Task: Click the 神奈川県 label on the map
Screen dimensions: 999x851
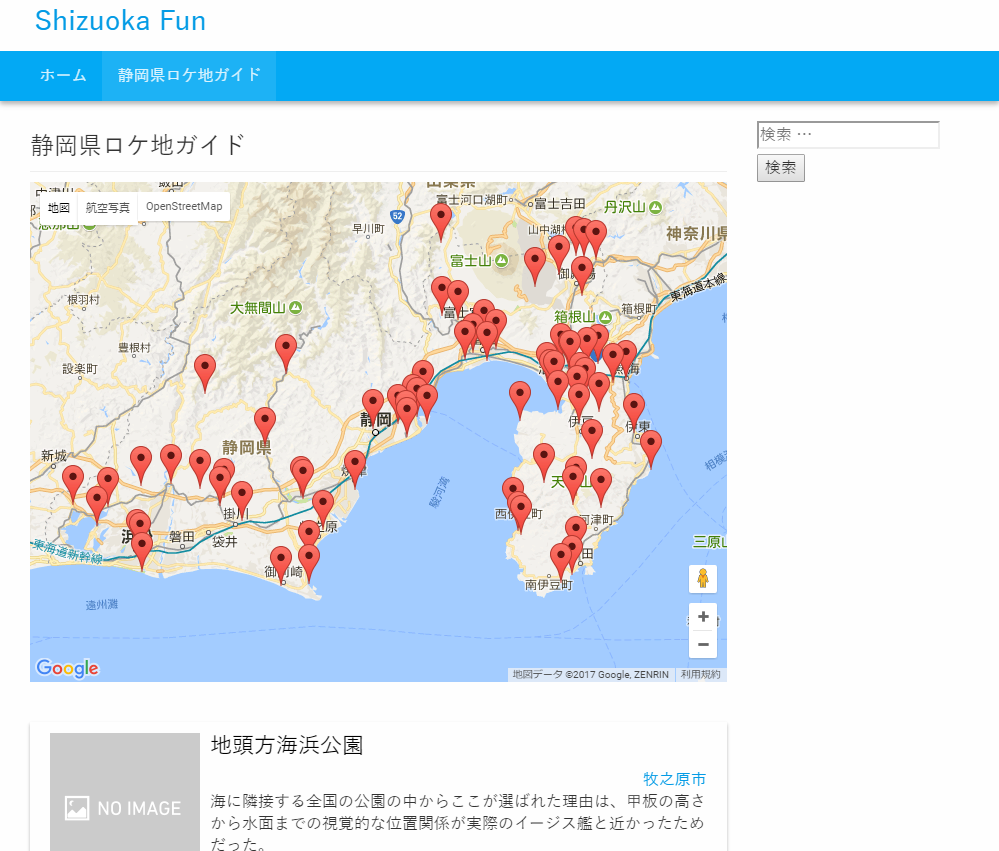Action: (696, 234)
